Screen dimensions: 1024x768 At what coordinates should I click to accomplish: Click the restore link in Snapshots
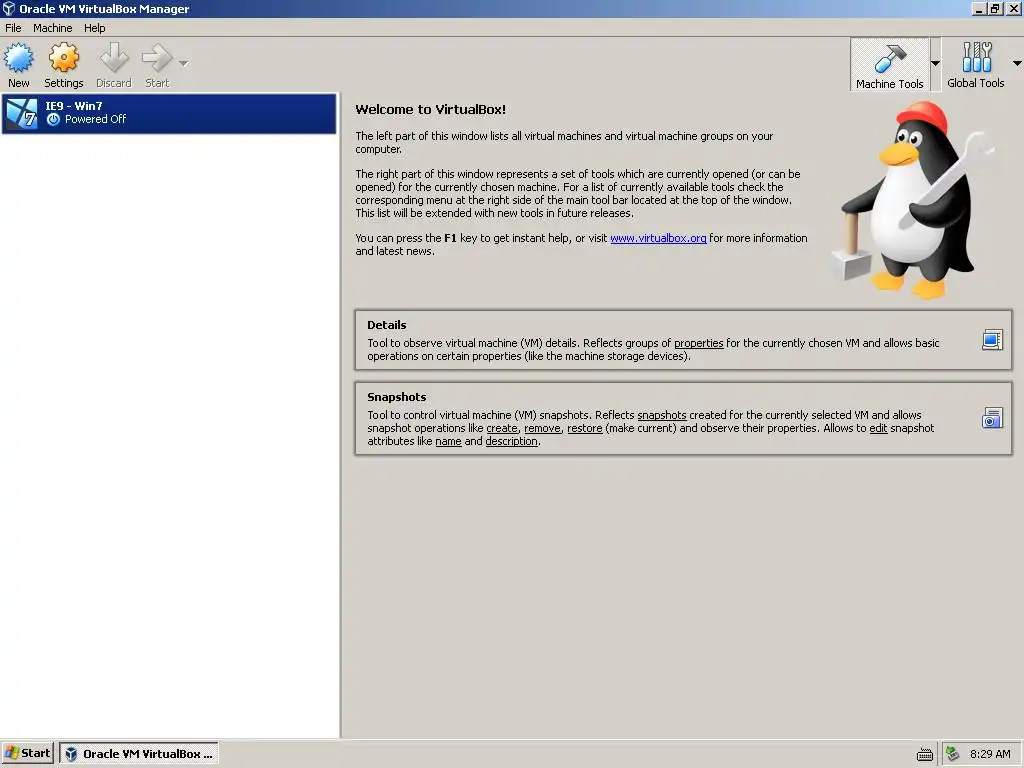click(x=584, y=428)
